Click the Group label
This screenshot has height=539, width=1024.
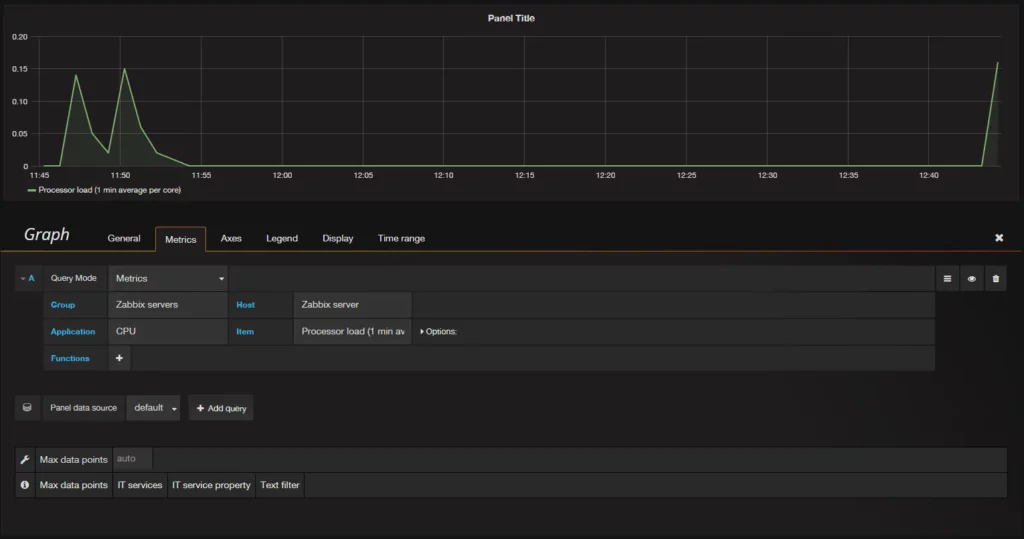tap(63, 304)
